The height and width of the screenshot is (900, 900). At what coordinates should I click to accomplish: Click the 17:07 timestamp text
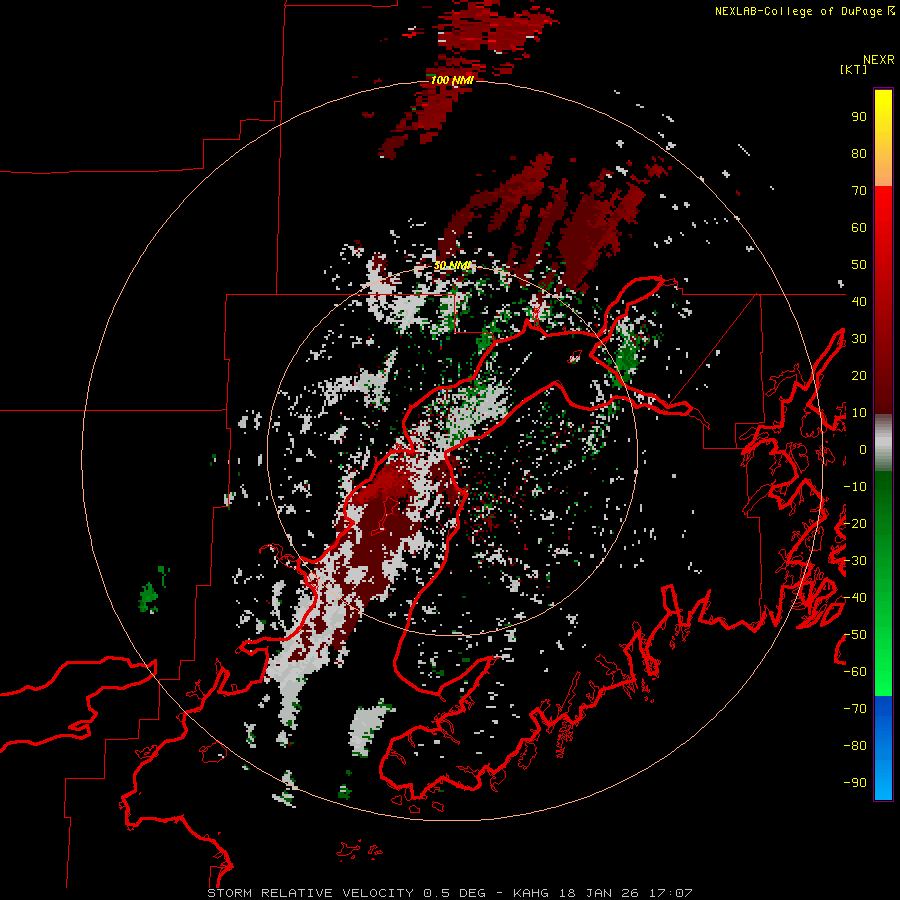pos(670,893)
